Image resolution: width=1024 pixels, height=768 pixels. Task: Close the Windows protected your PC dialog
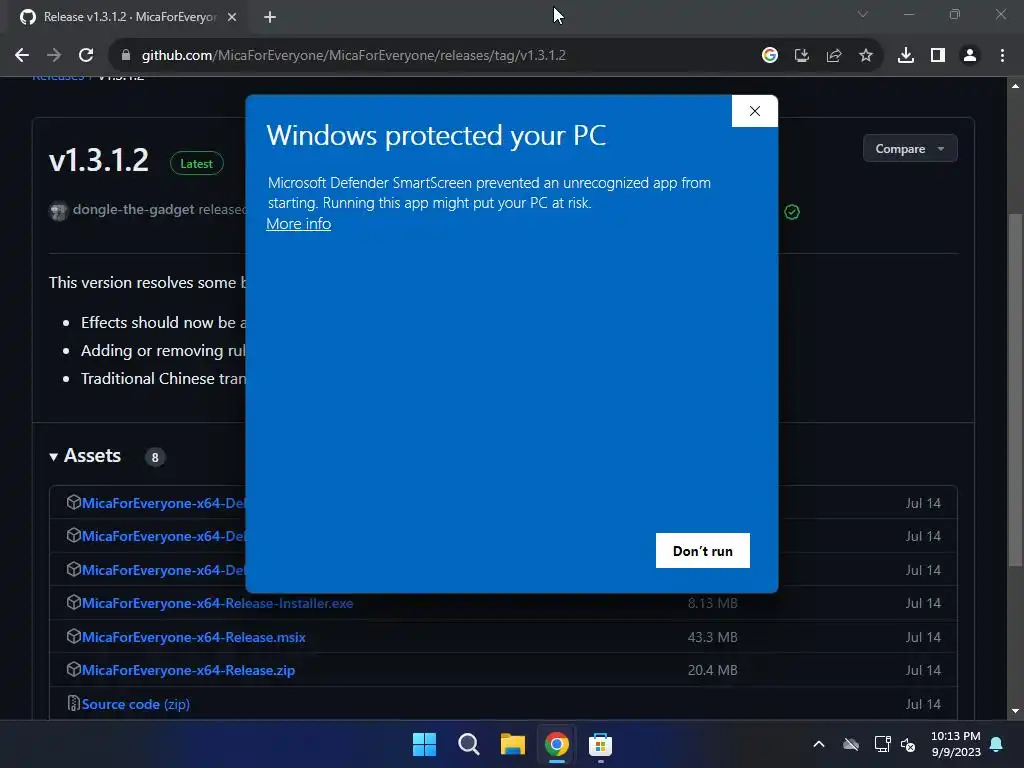click(x=754, y=111)
